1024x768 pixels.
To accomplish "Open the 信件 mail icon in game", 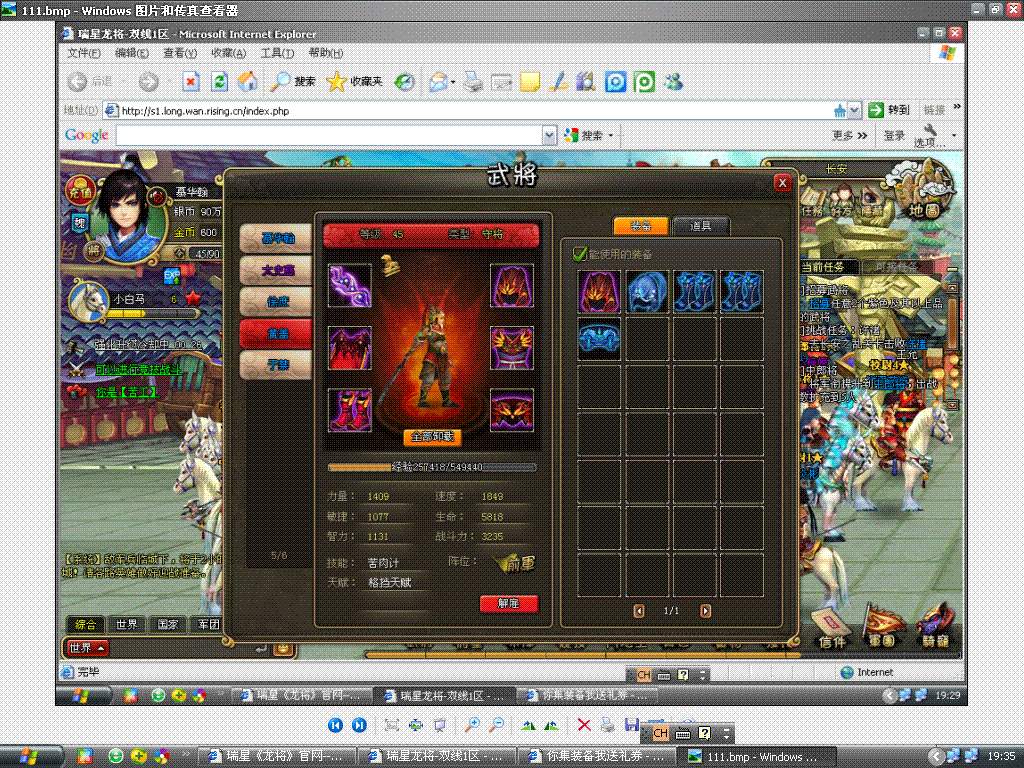I will (x=832, y=630).
